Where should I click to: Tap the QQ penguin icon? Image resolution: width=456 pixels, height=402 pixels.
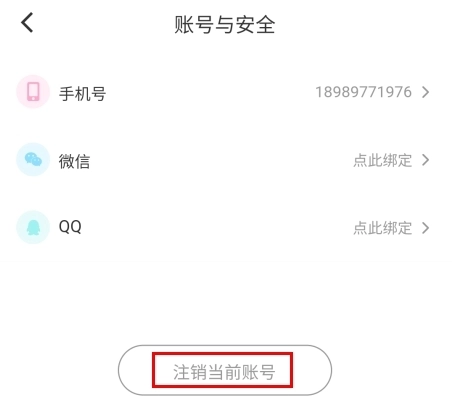[33, 227]
